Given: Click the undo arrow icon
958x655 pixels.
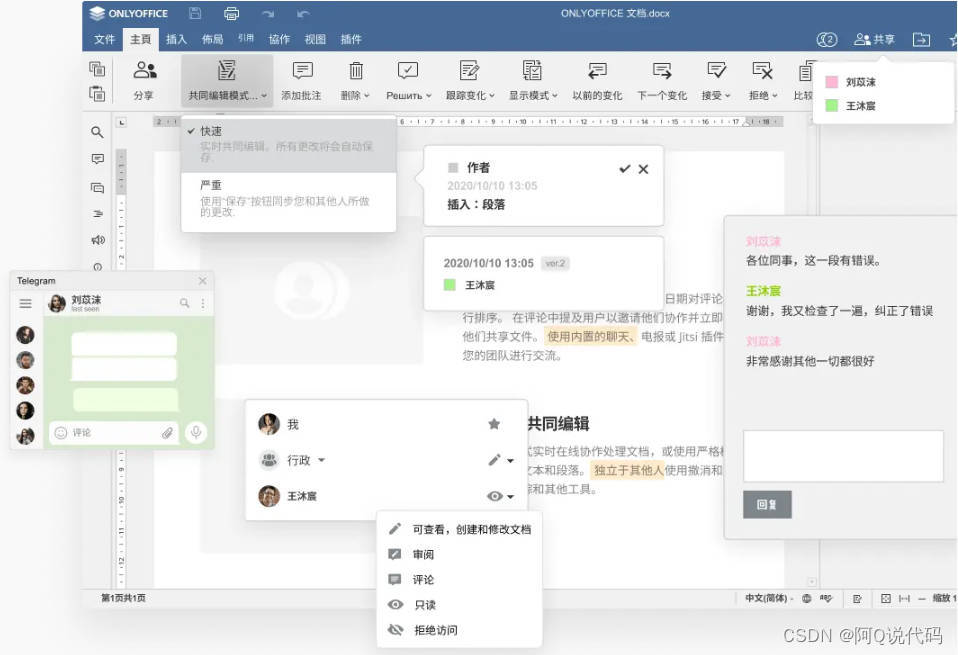Looking at the screenshot, I should tap(303, 13).
